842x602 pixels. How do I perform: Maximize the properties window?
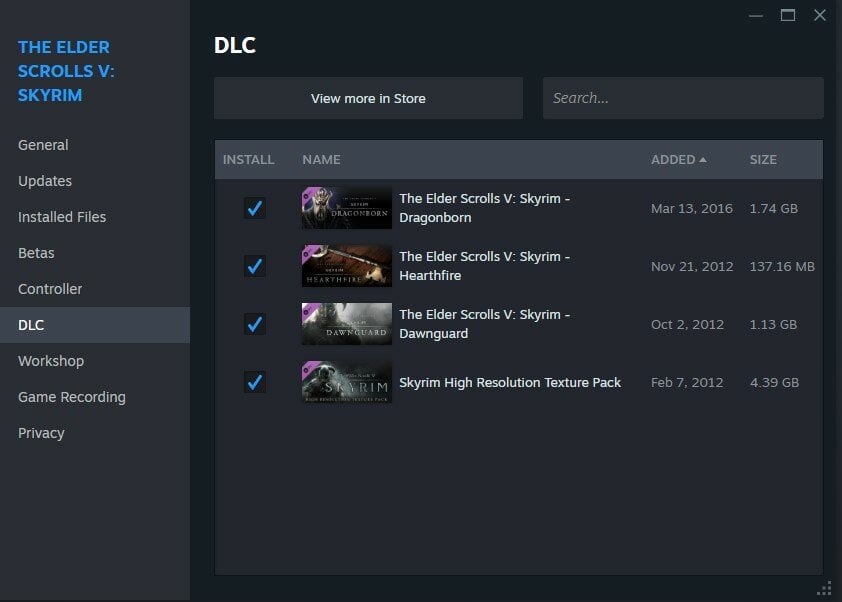(x=788, y=15)
